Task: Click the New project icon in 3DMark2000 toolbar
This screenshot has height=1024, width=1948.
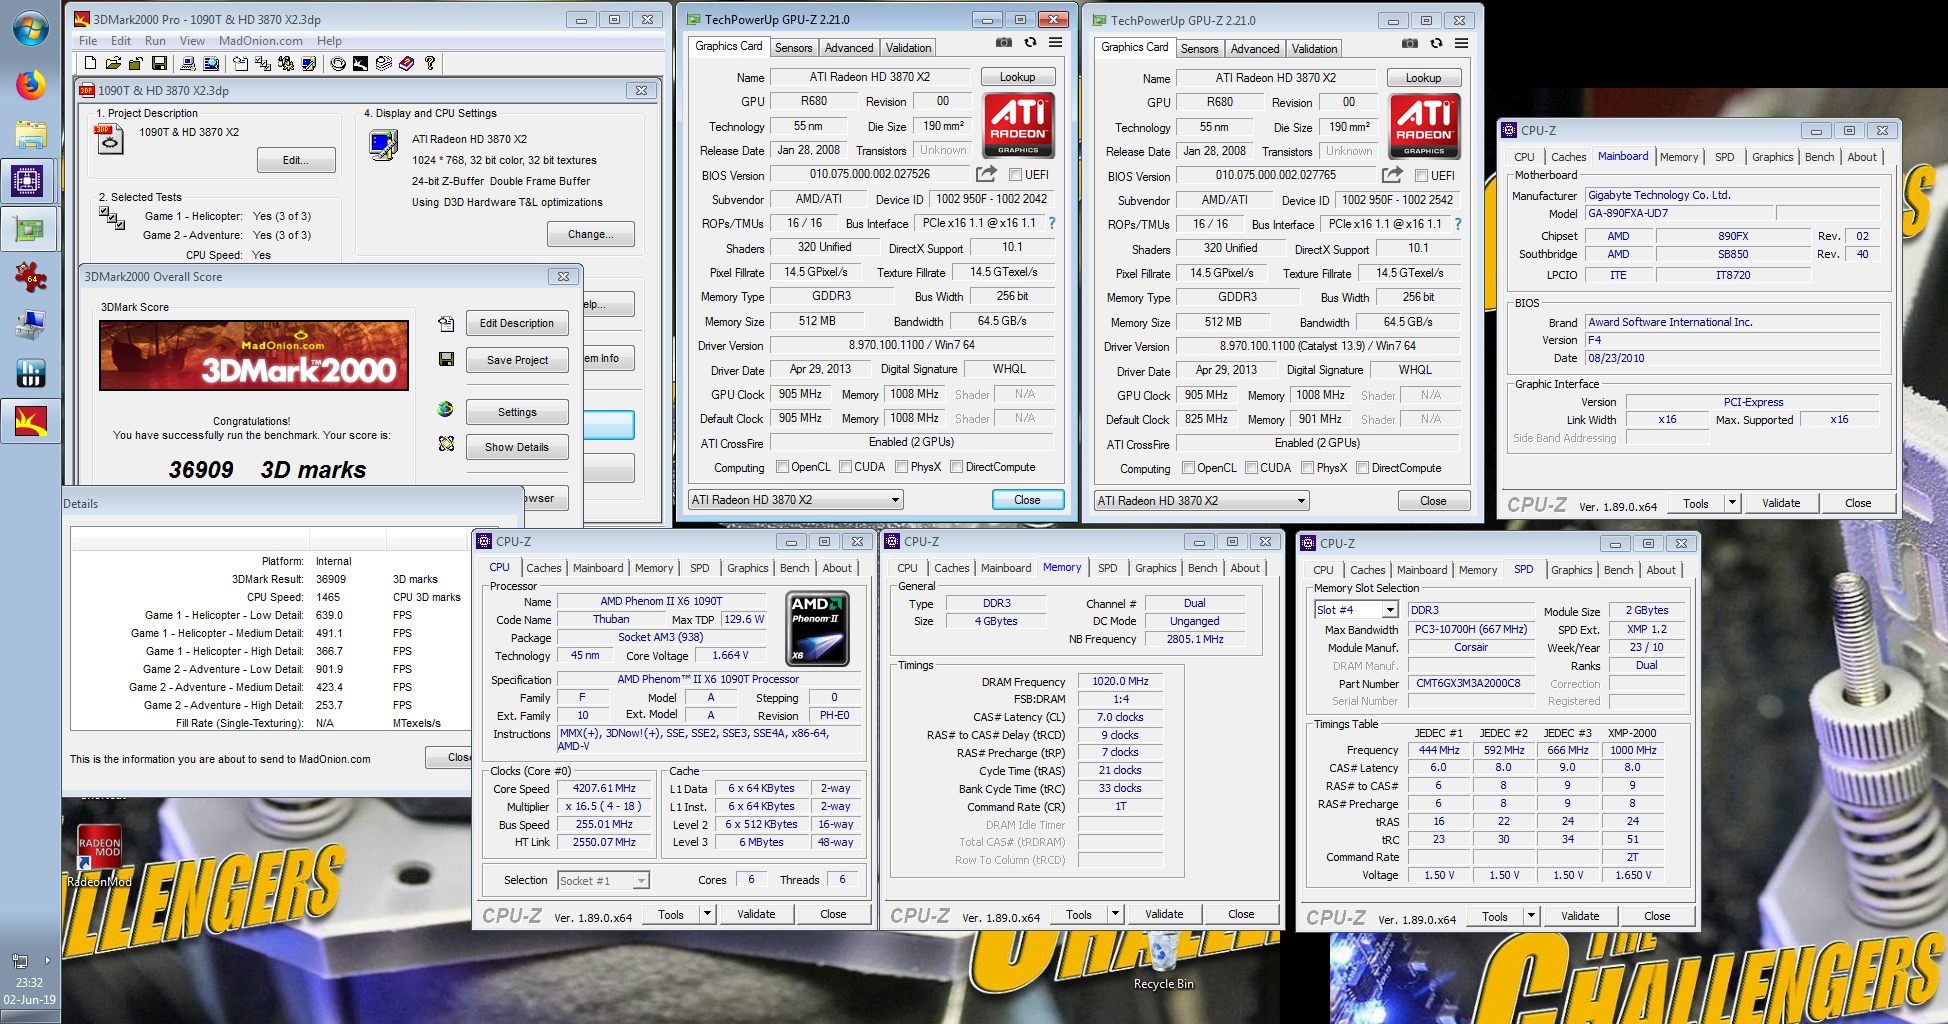Action: (91, 63)
